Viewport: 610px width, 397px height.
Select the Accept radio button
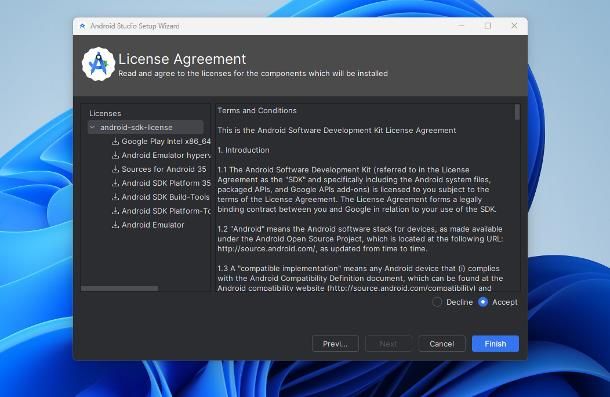coord(483,302)
